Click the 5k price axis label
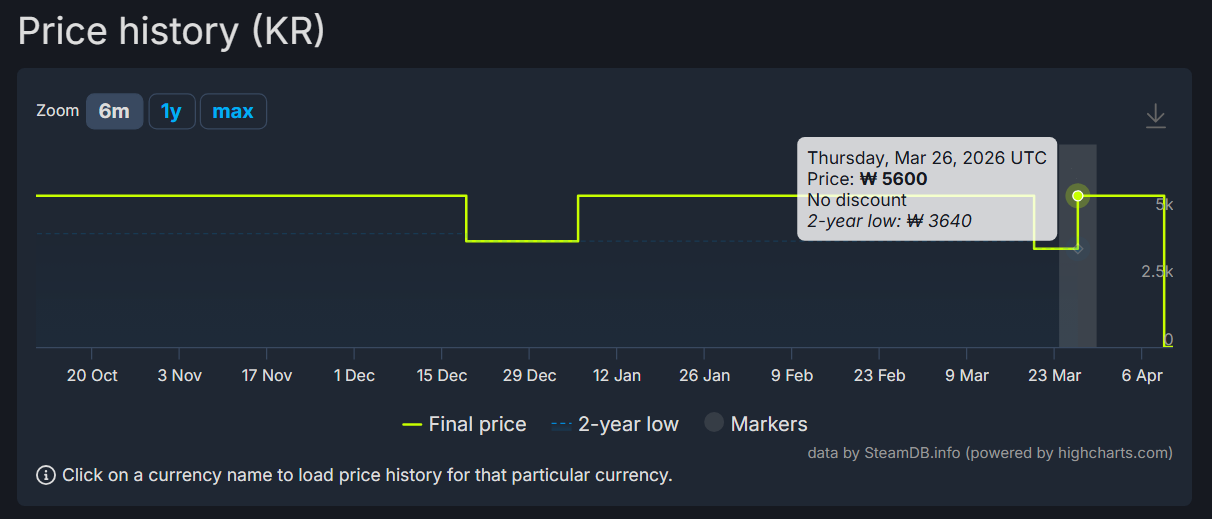This screenshot has height=519, width=1212. point(1164,204)
